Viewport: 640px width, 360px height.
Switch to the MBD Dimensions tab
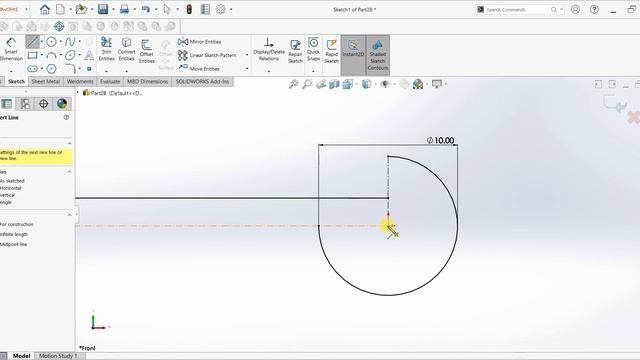pos(147,81)
